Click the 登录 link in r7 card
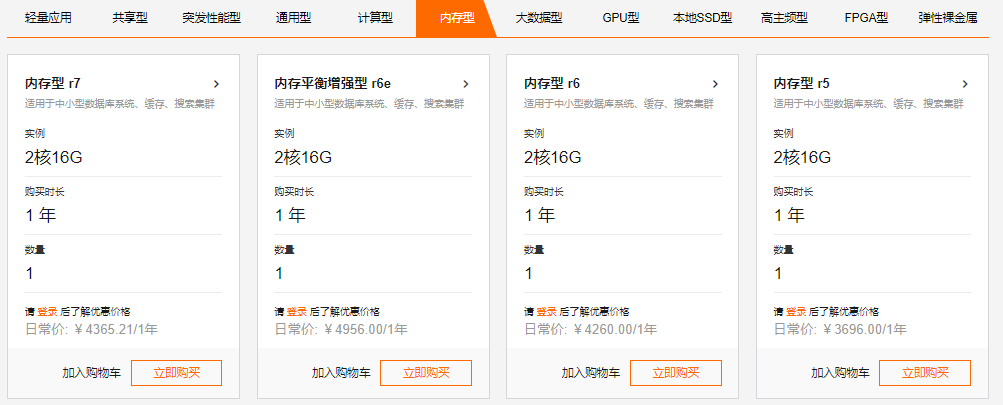This screenshot has height=405, width=1003. [47, 312]
